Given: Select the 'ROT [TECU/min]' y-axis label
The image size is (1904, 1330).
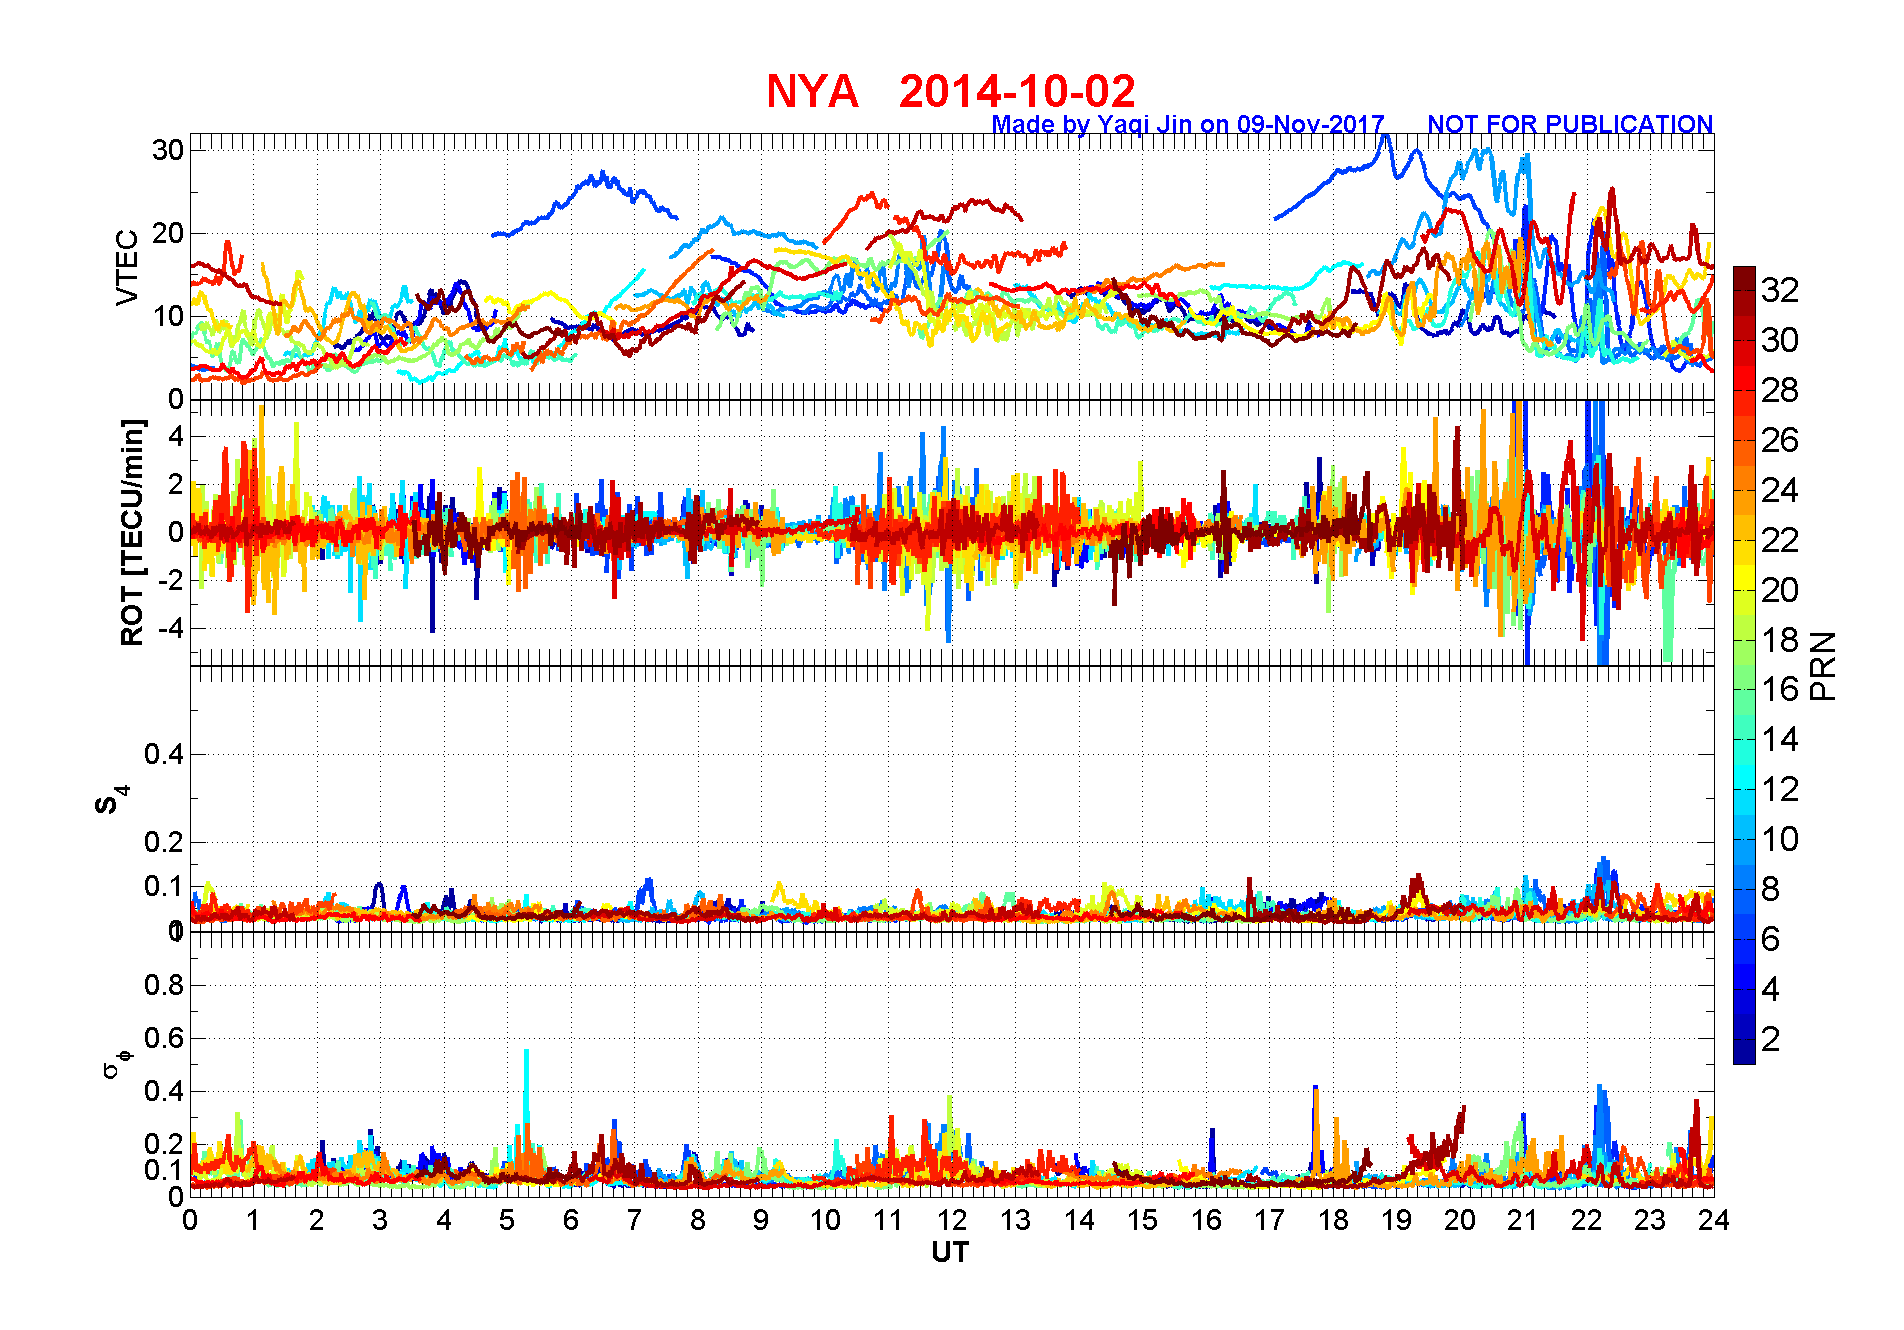Looking at the screenshot, I should [132, 532].
